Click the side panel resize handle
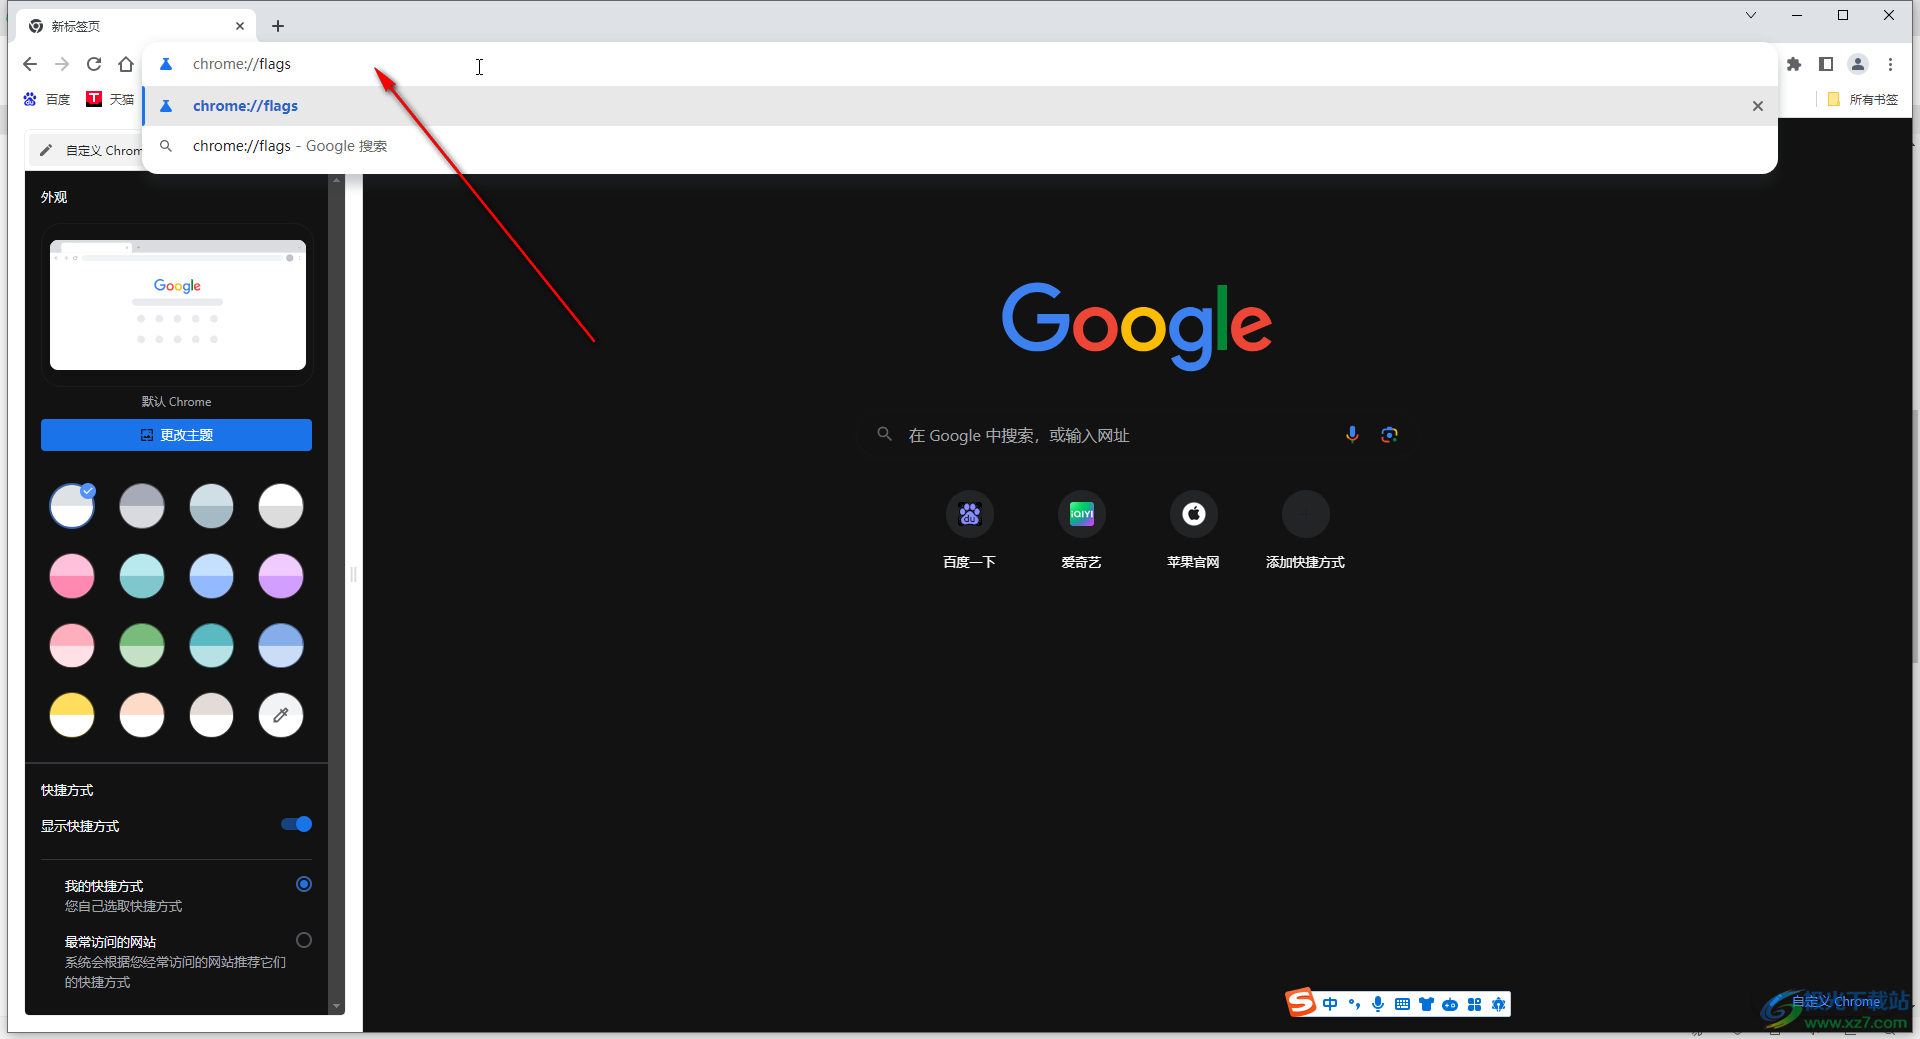 coord(353,575)
